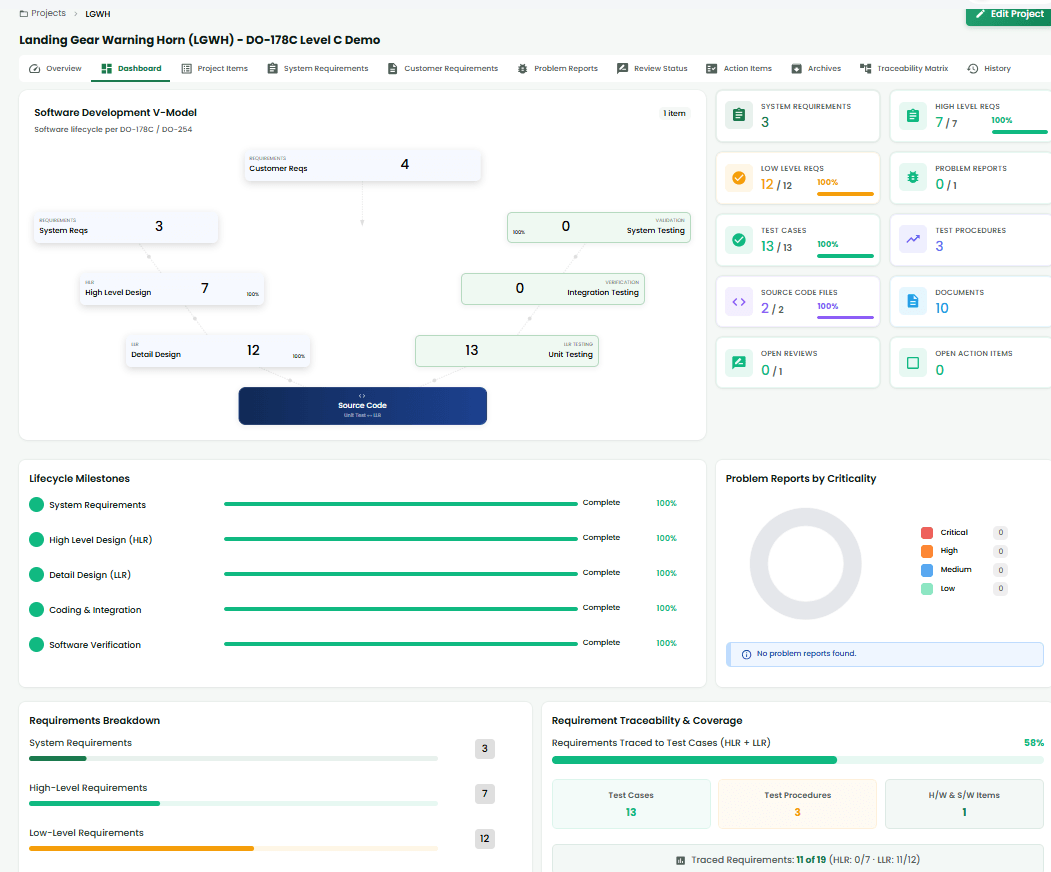This screenshot has width=1051, height=872.
Task: Click the High orange legend swatch
Action: pos(927,551)
